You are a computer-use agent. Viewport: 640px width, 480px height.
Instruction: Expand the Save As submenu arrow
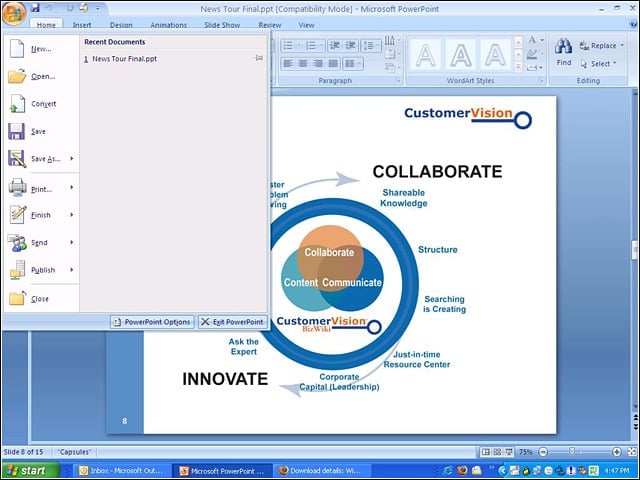(x=72, y=158)
